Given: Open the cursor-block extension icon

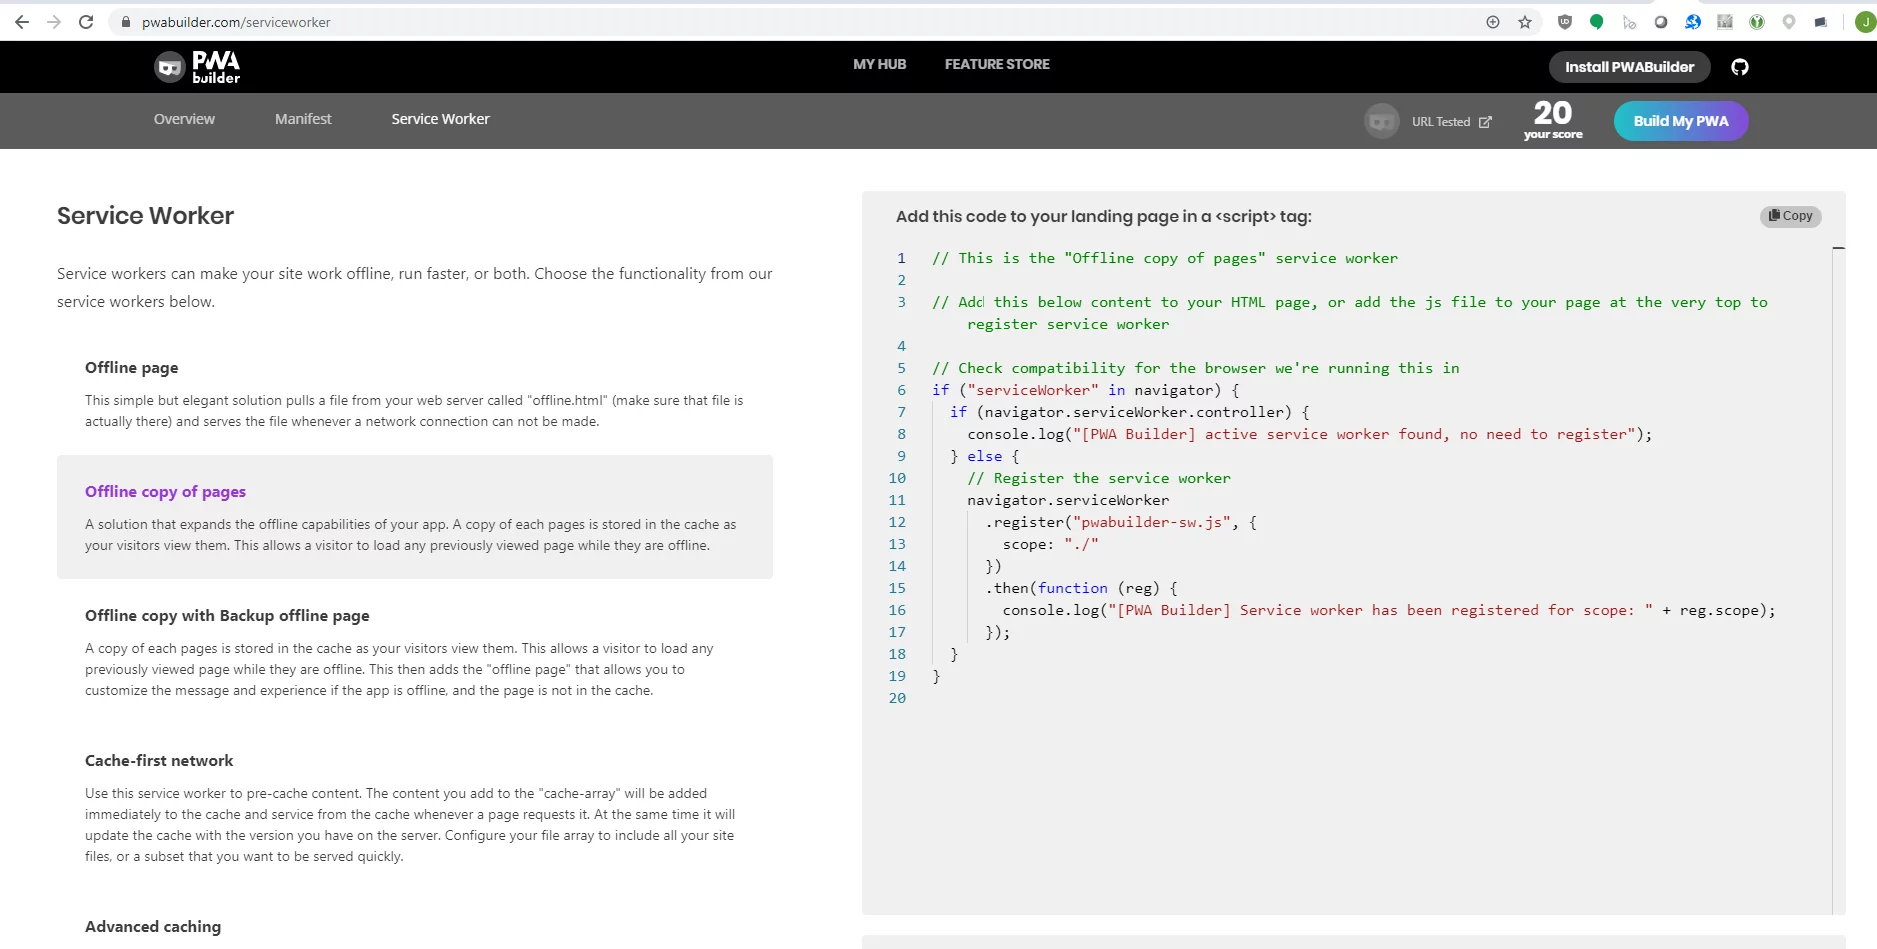Looking at the screenshot, I should [1629, 22].
